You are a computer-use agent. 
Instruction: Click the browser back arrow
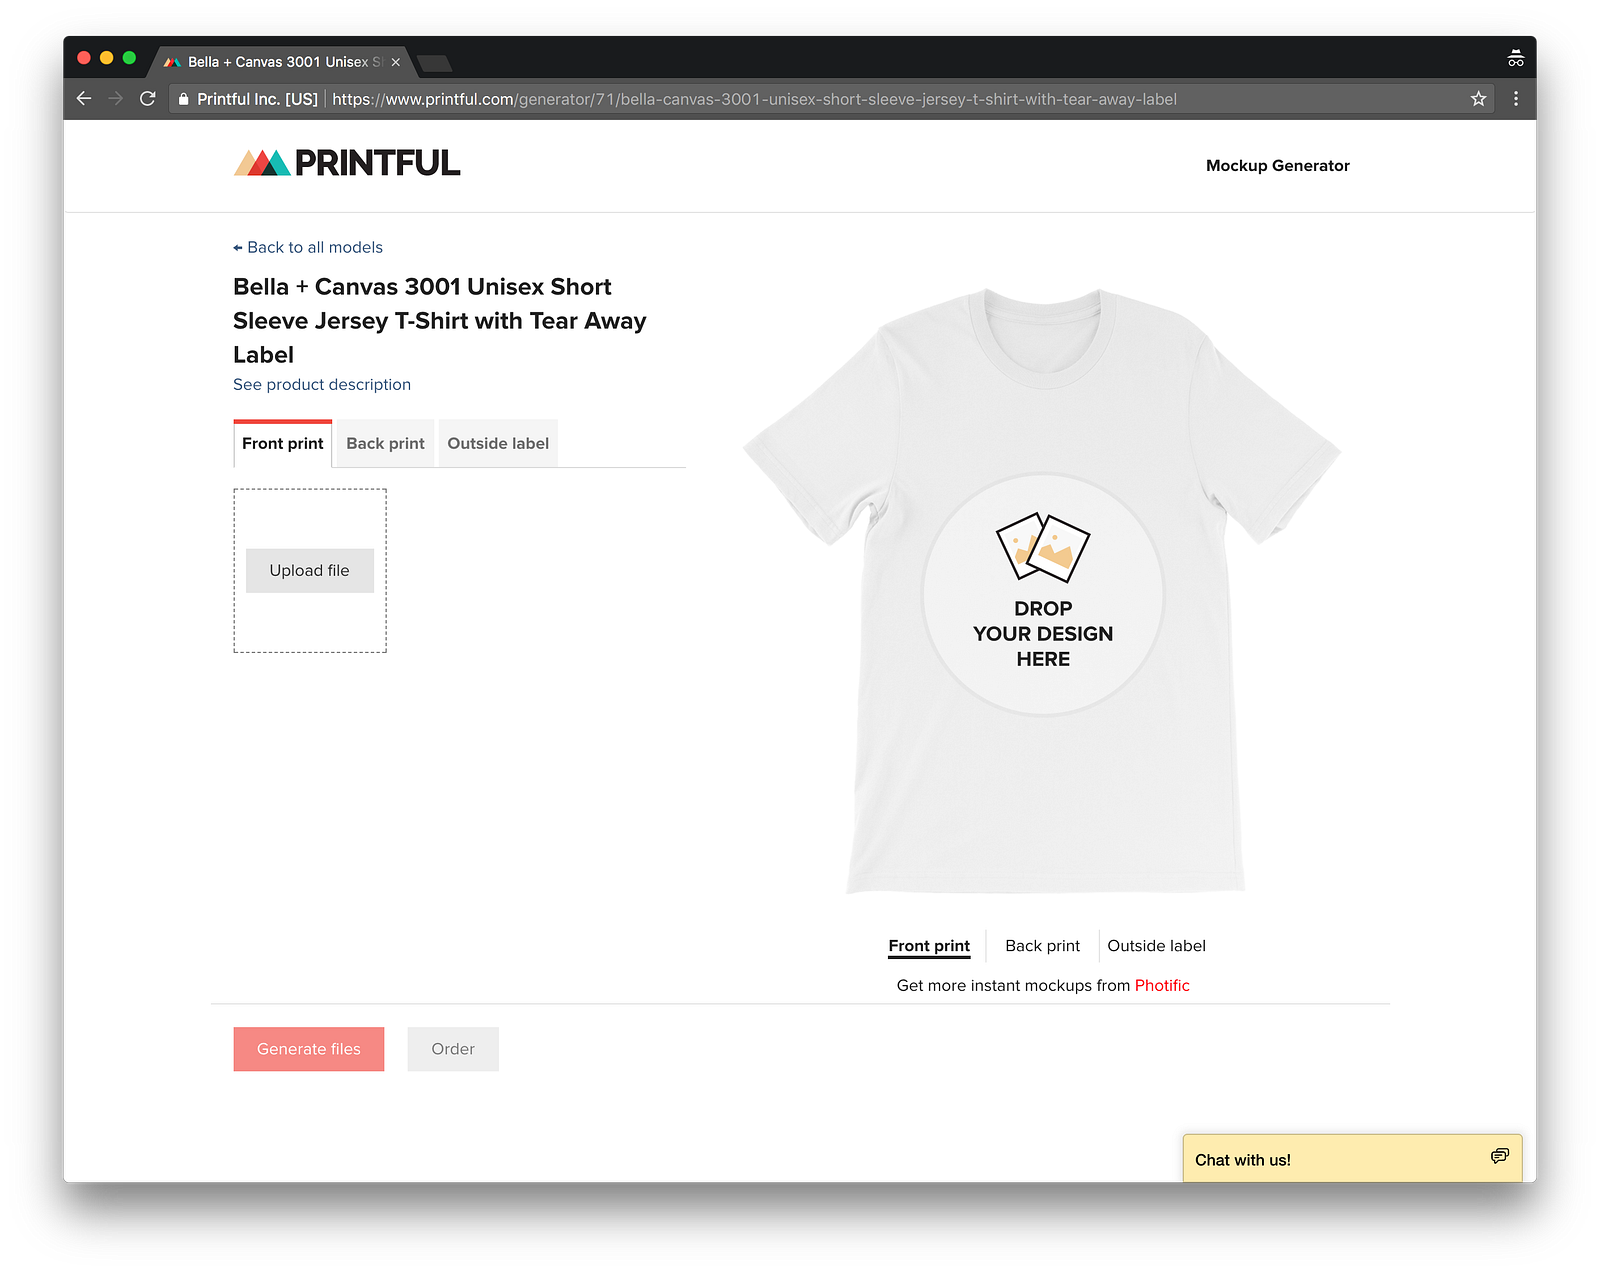[84, 99]
